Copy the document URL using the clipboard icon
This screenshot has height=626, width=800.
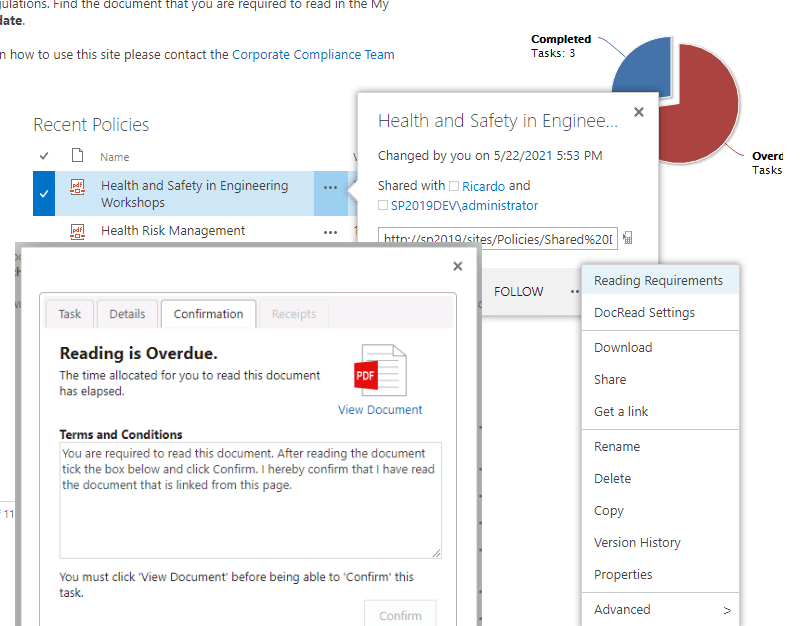pos(627,237)
